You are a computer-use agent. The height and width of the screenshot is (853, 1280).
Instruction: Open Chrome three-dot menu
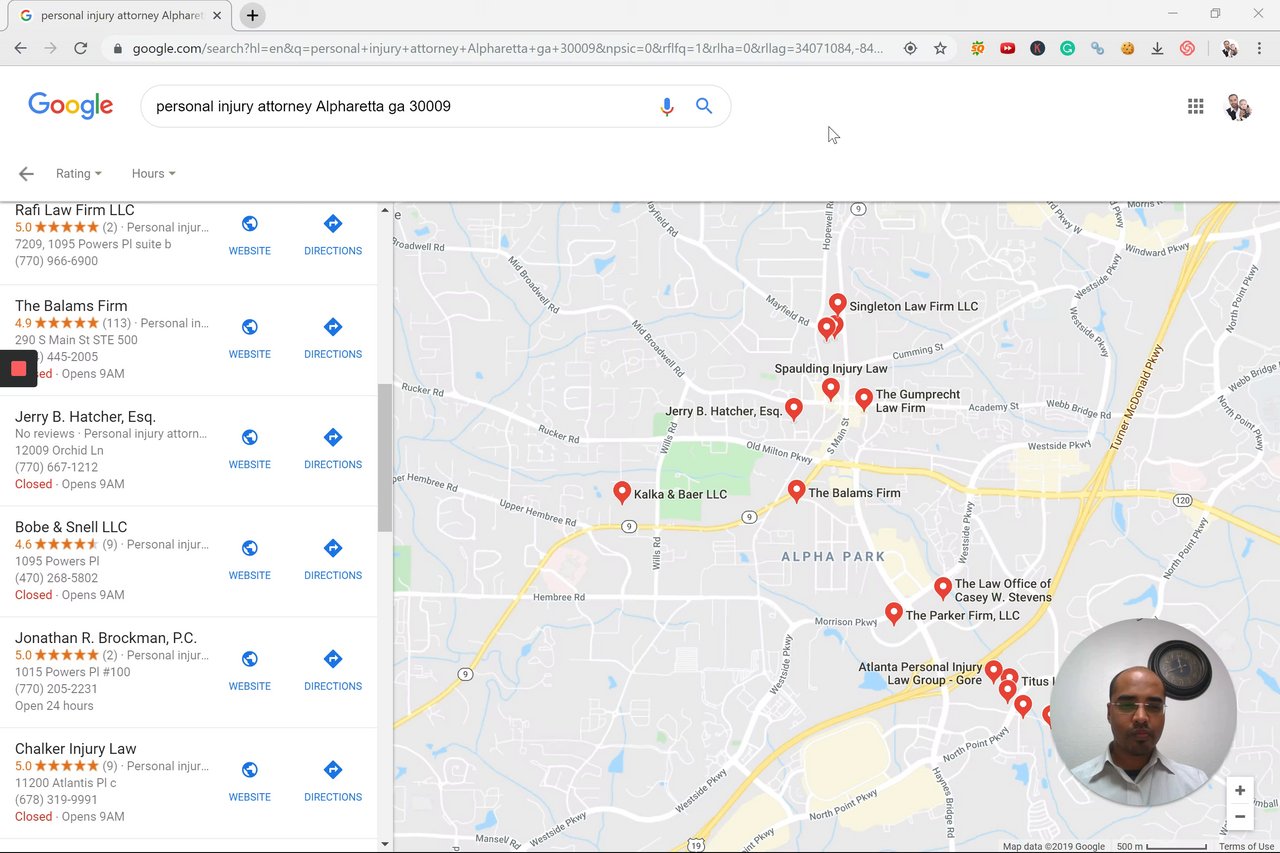tap(1260, 48)
